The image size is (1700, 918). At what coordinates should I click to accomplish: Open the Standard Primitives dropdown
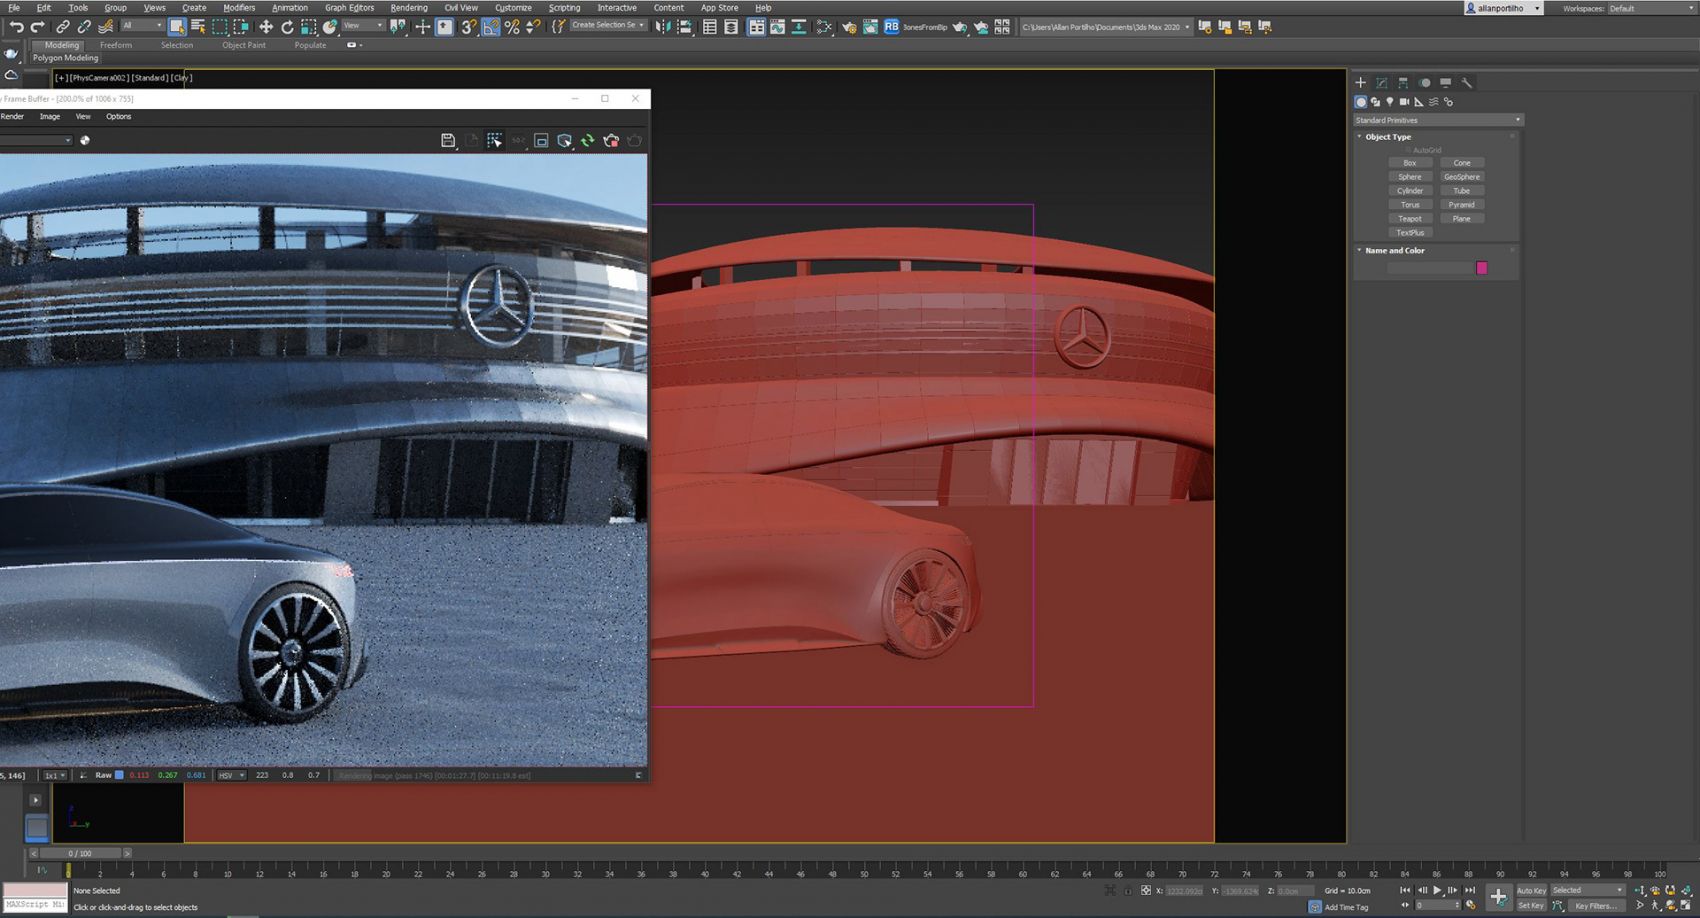click(1437, 120)
